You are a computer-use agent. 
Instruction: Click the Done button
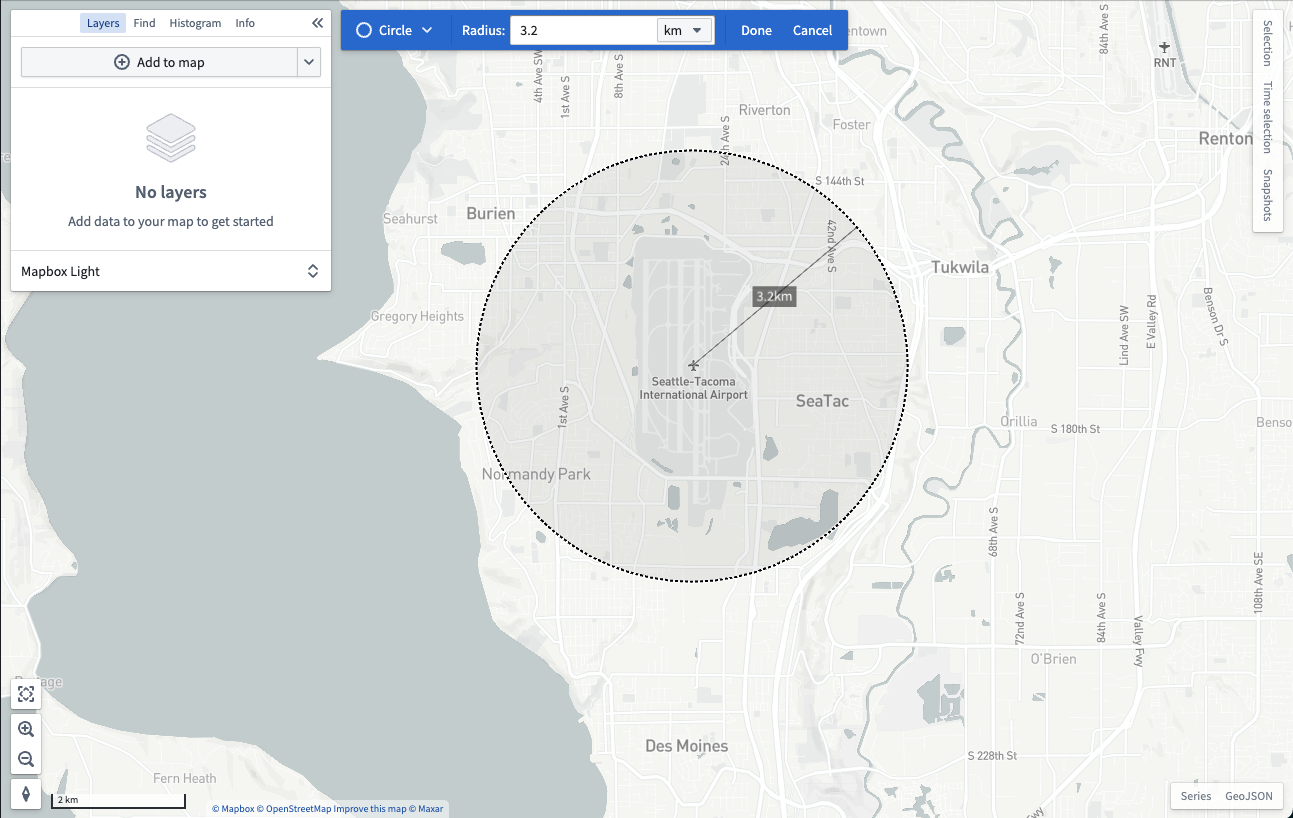click(x=756, y=30)
